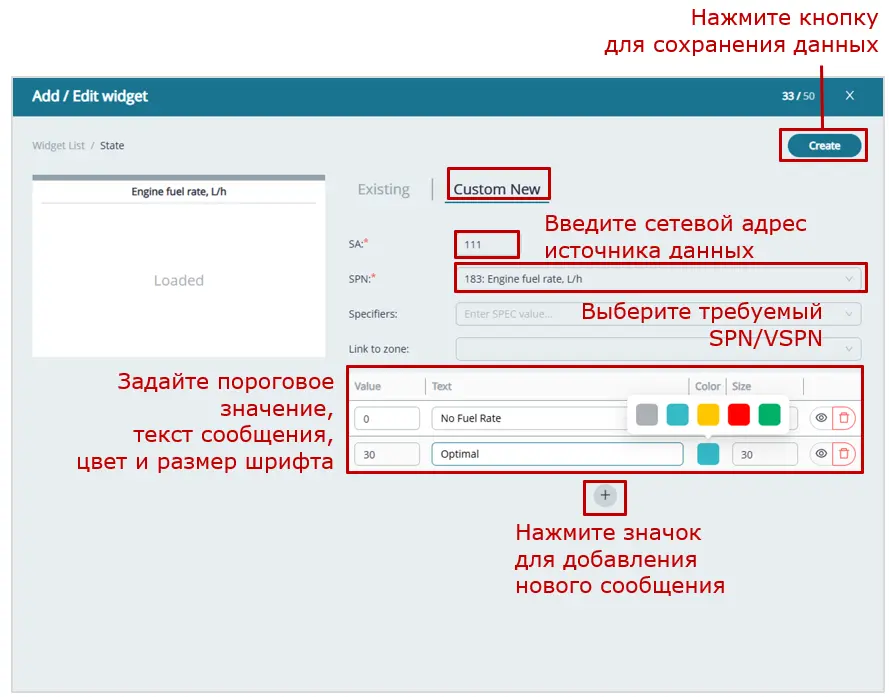Image resolution: width=889 pixels, height=697 pixels.
Task: Click the Create button
Action: click(x=822, y=145)
